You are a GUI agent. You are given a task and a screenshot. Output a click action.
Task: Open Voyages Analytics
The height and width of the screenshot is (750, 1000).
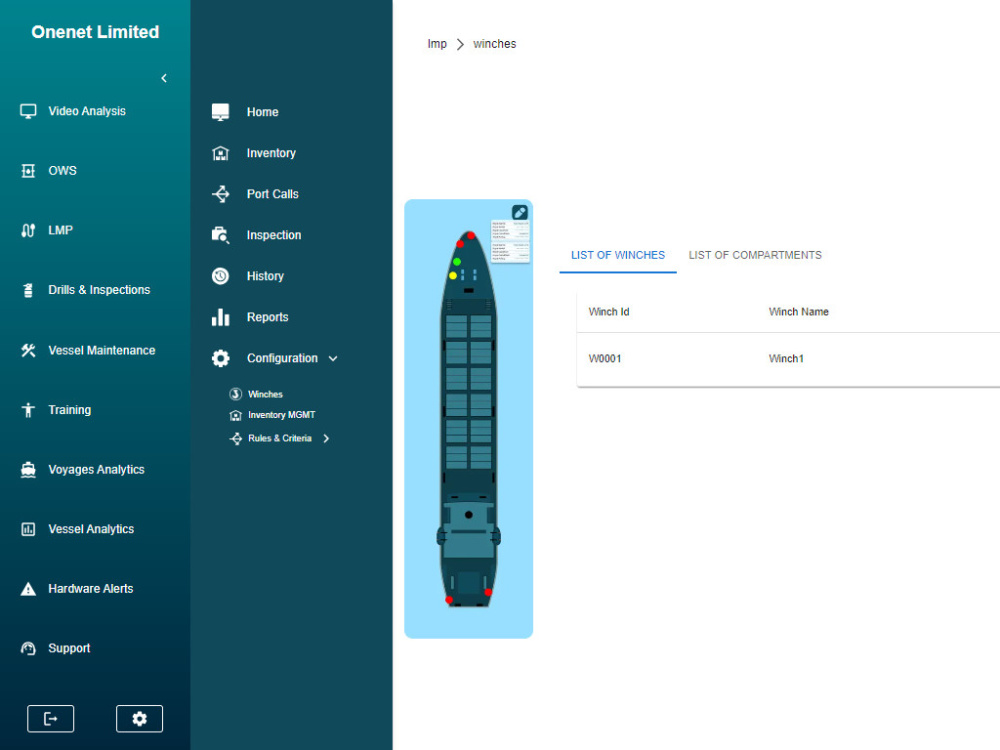tap(96, 470)
